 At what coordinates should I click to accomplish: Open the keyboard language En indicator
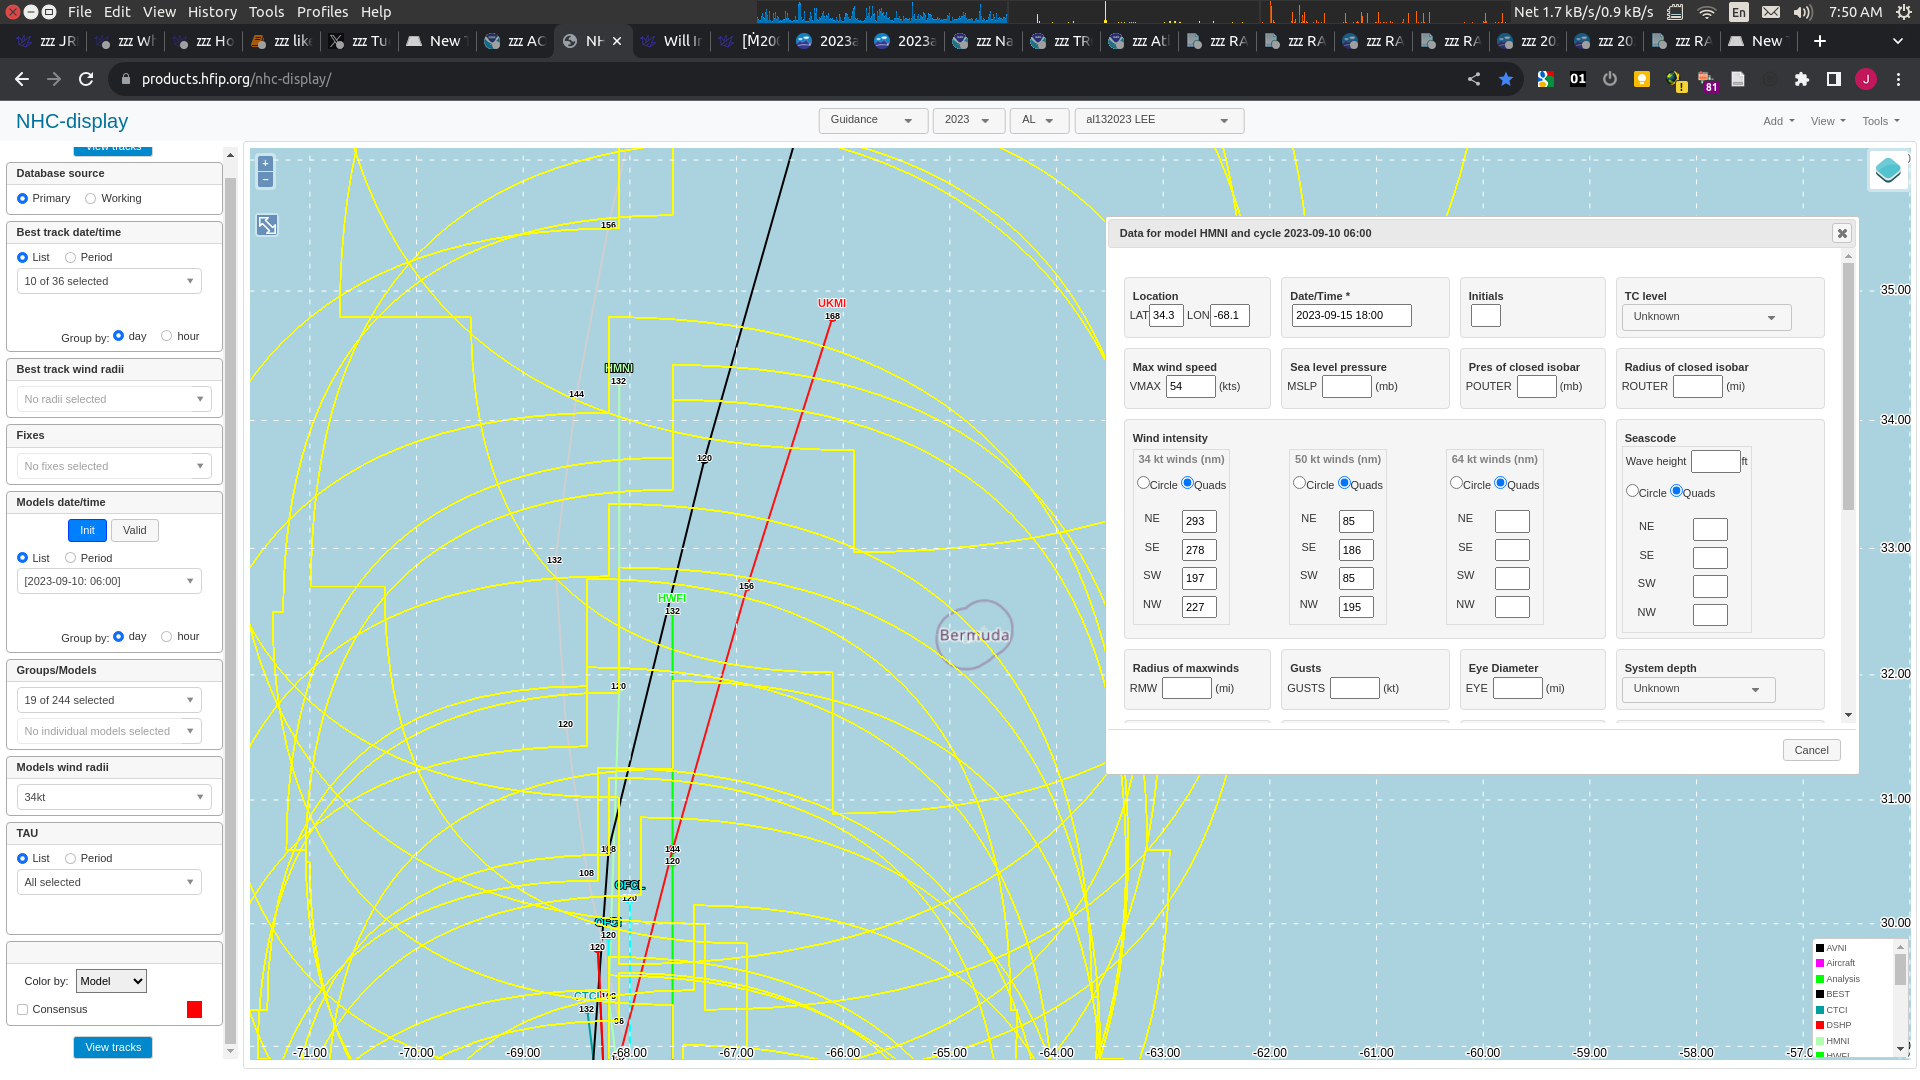coord(1739,12)
